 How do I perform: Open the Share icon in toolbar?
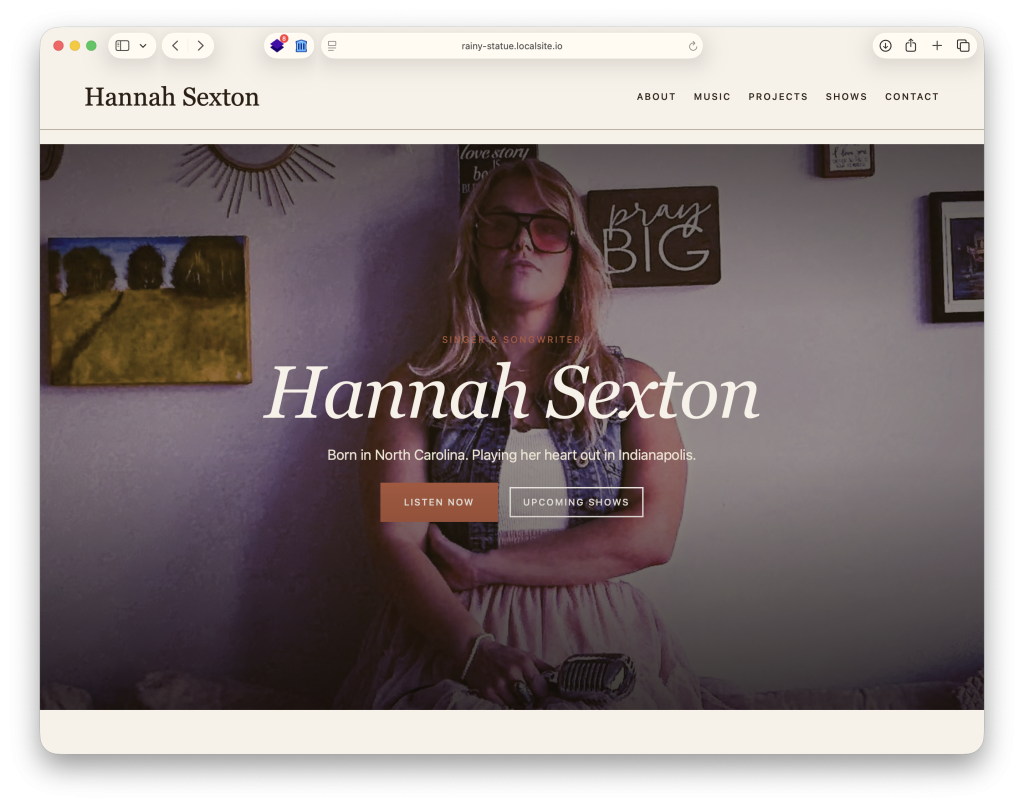coord(911,46)
